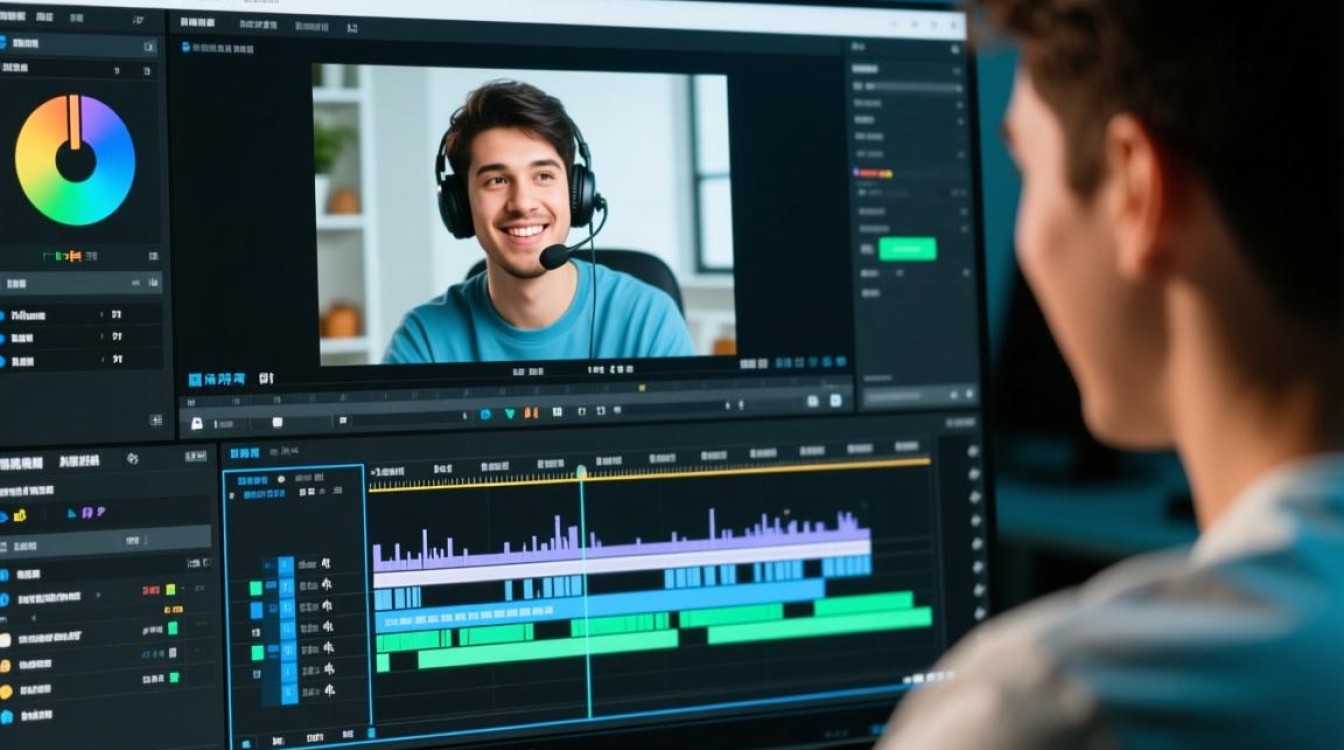Click the outlined button in the lower-left panel header
Screen dimensions: 1344x750
(x=195, y=456)
